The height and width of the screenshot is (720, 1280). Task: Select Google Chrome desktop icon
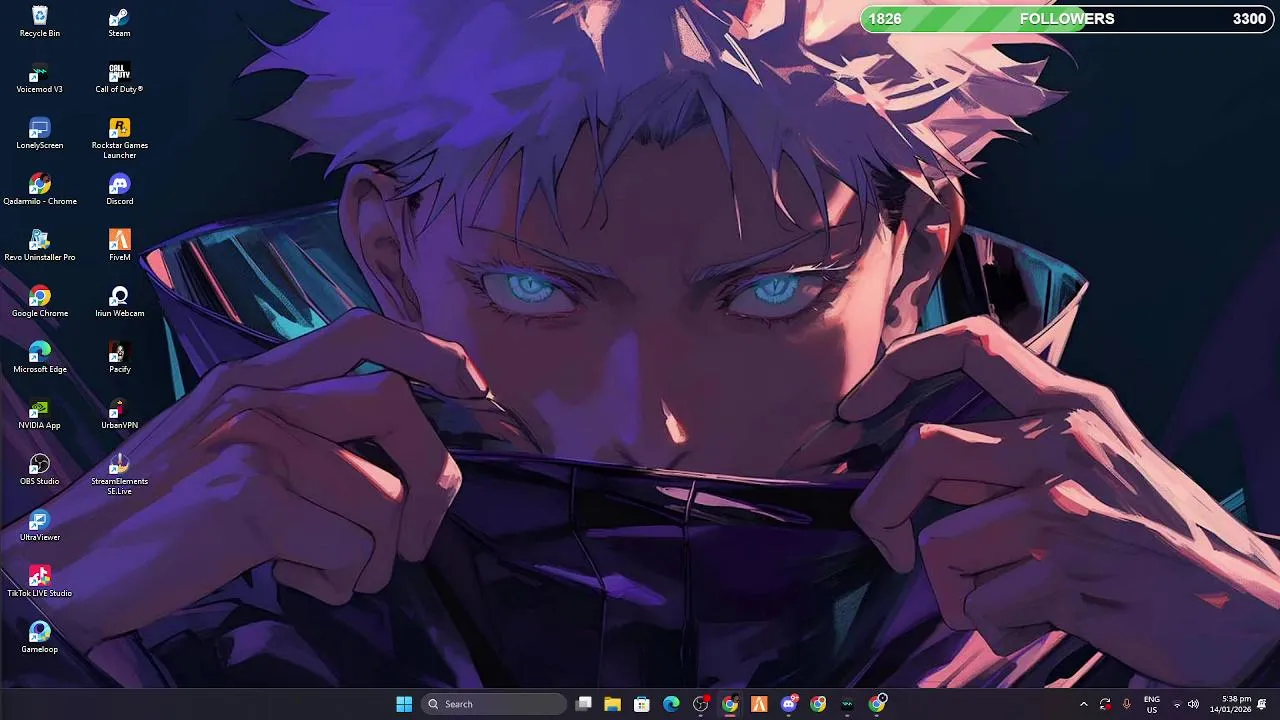tap(40, 302)
